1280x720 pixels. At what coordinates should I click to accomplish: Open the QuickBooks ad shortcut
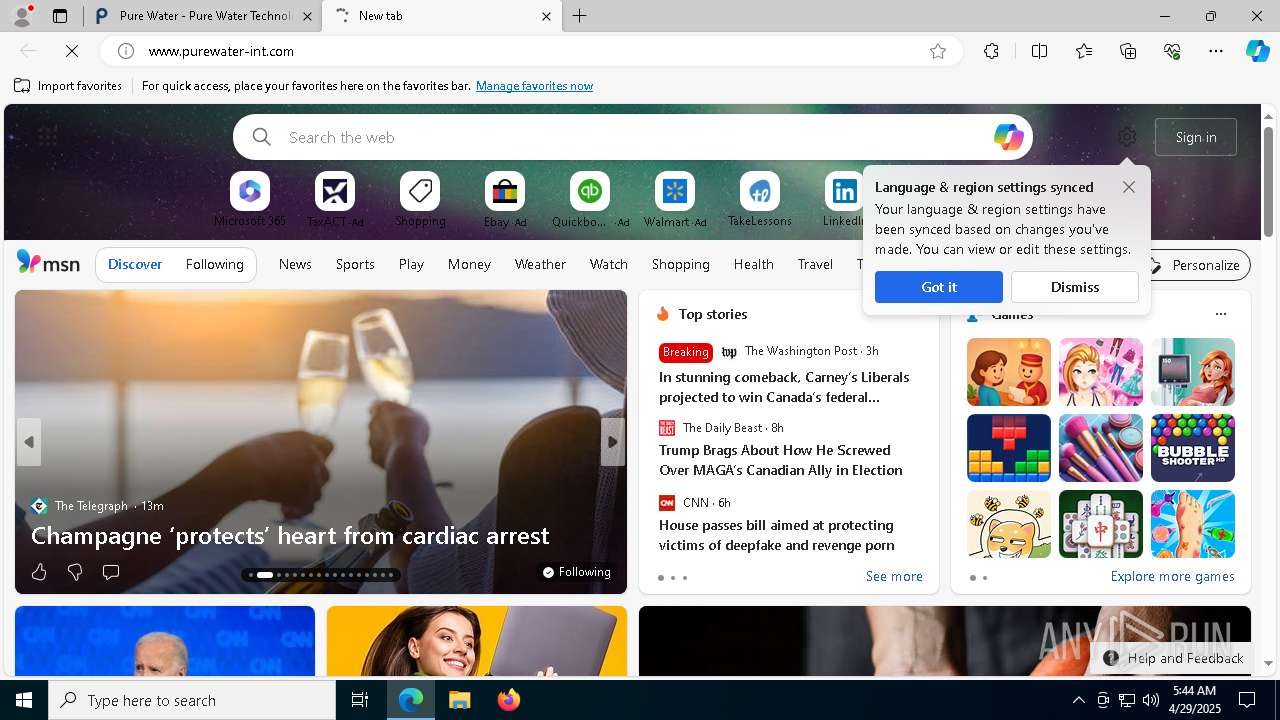click(x=590, y=200)
